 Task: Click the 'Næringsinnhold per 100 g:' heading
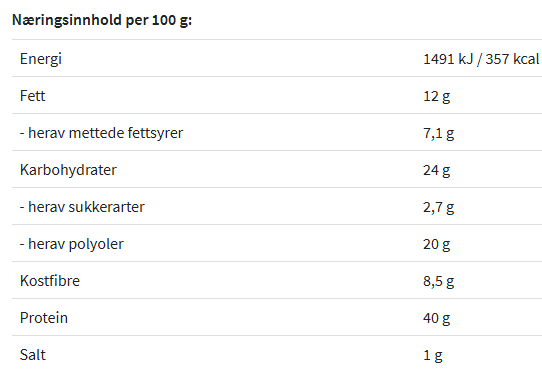tap(102, 20)
